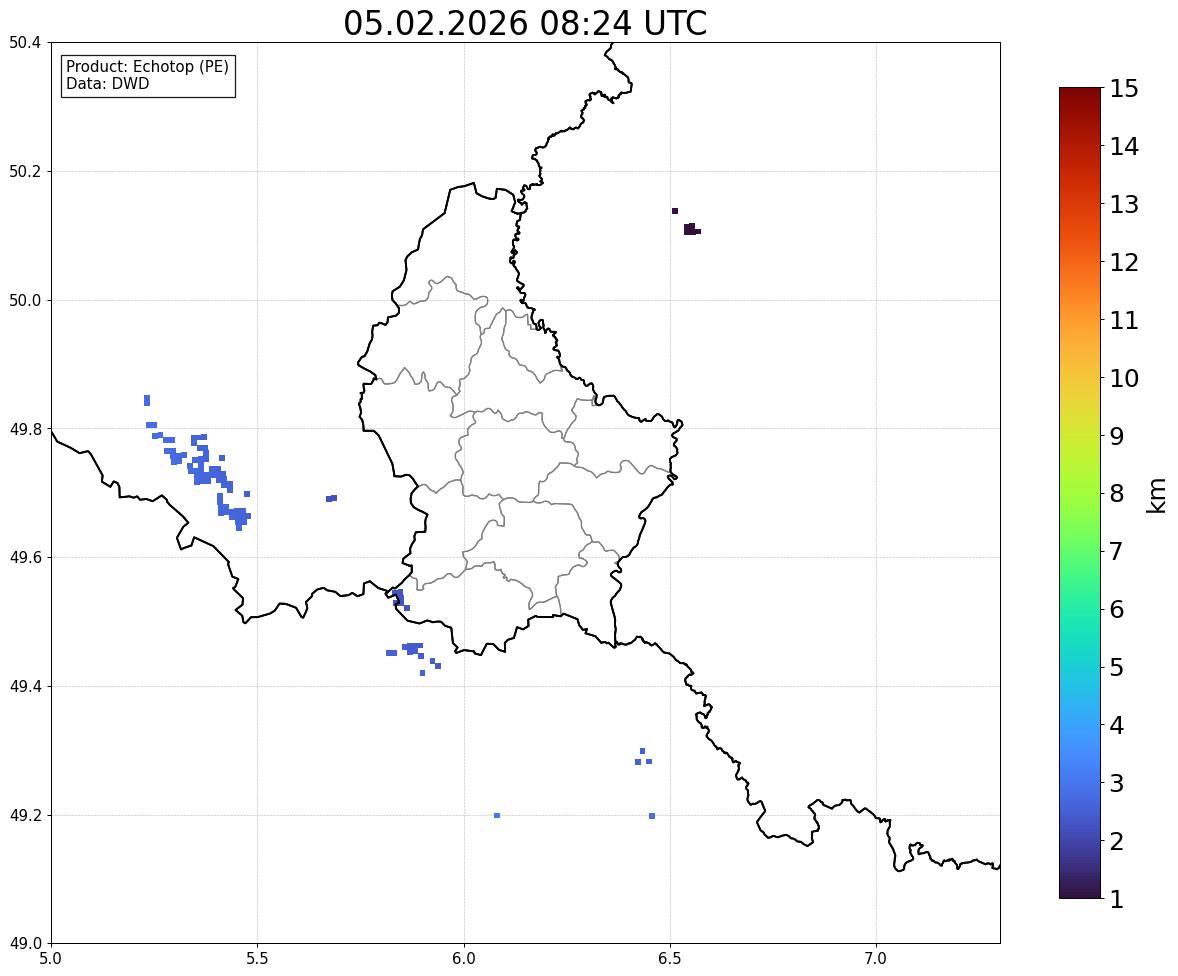This screenshot has width=1178, height=976.
Task: Click longitude axis label "5.0"
Action: (51, 959)
